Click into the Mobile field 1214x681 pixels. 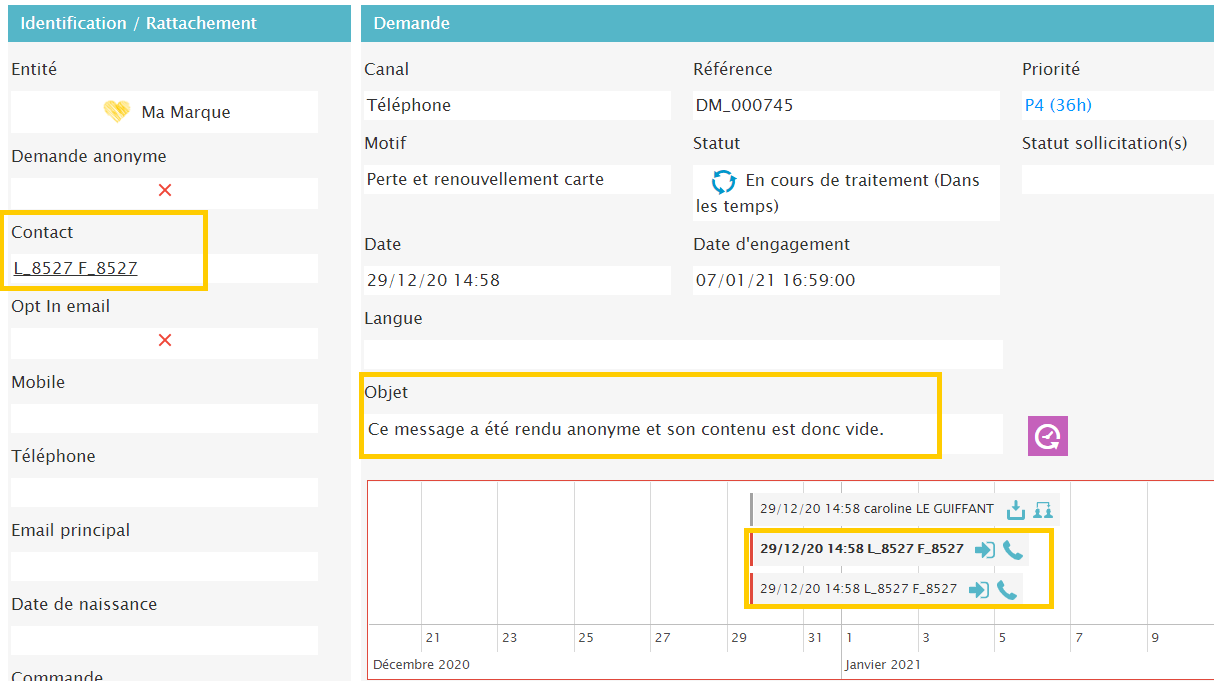(164, 418)
